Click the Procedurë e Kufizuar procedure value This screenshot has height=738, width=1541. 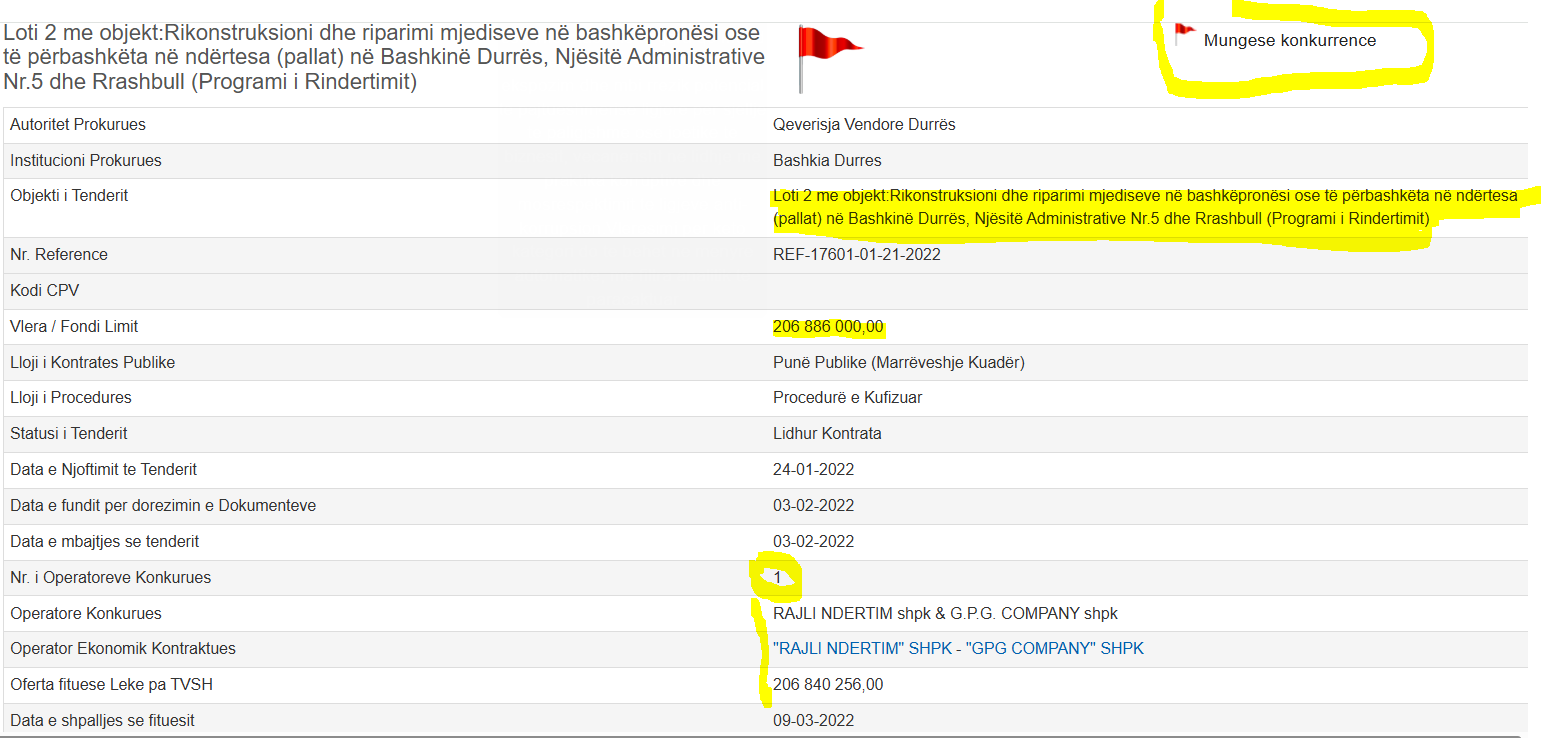(847, 398)
